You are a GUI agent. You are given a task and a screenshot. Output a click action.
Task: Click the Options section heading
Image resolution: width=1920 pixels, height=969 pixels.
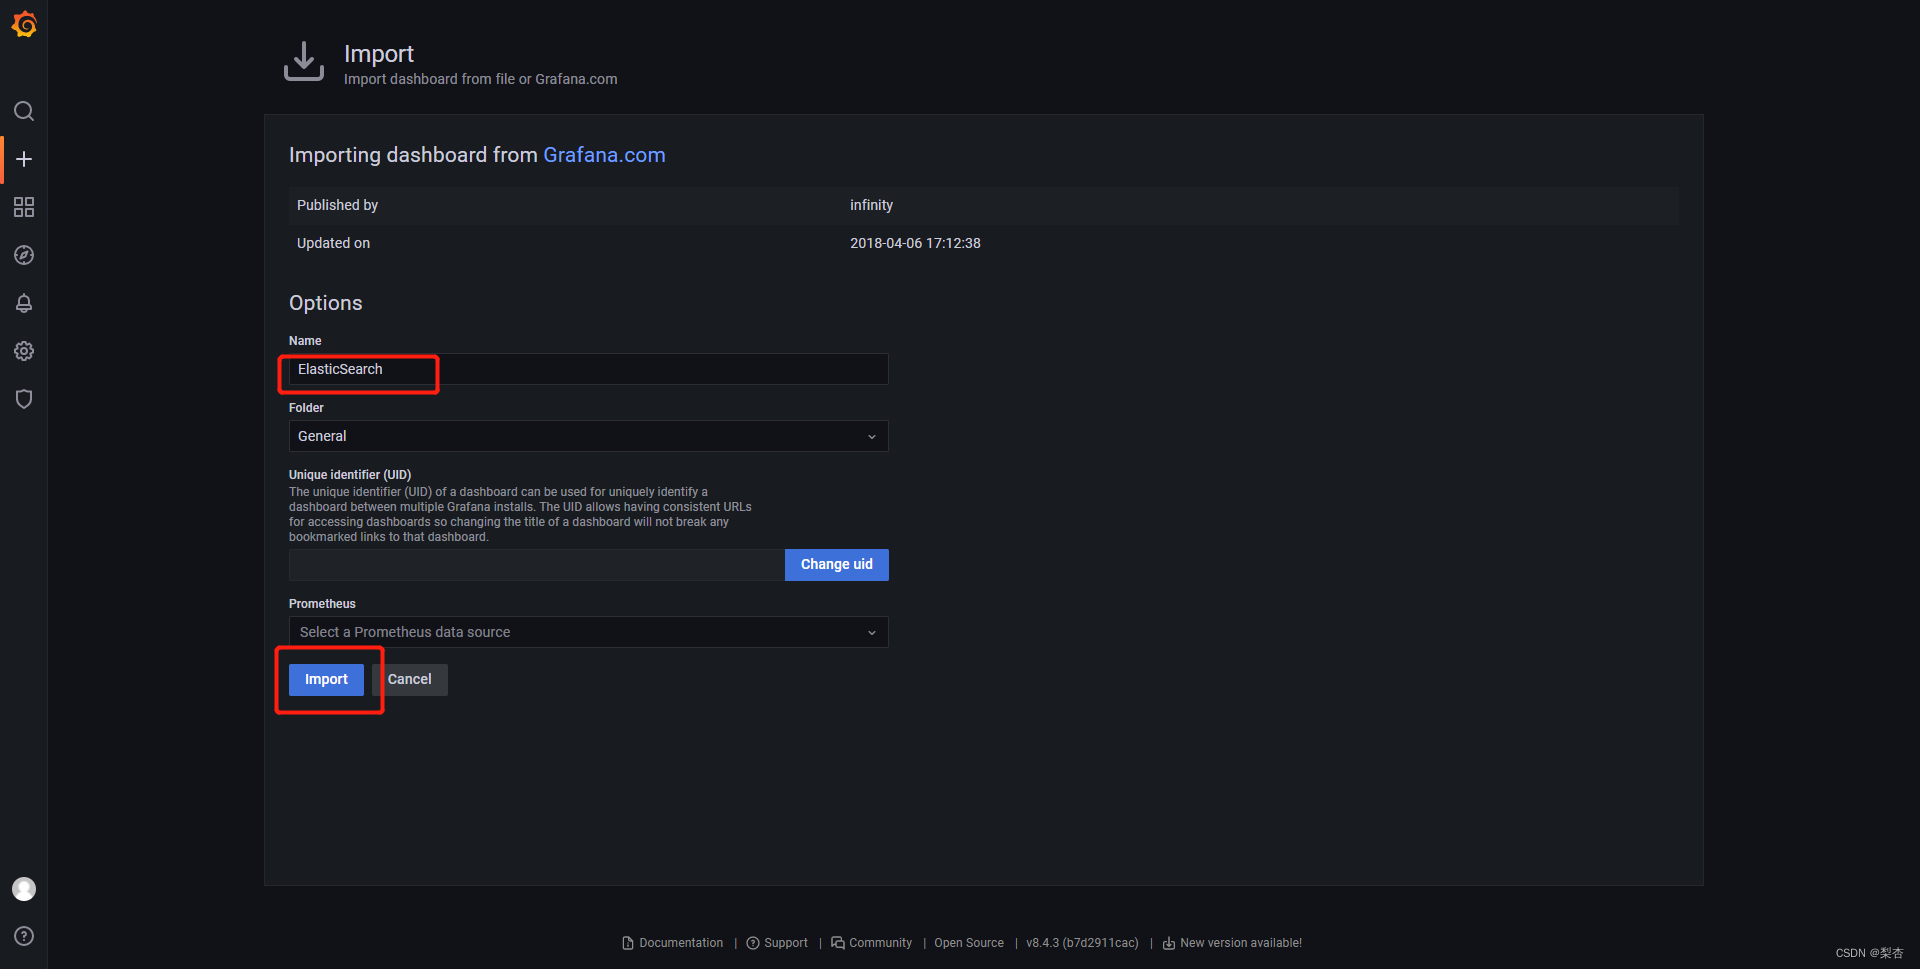(326, 303)
